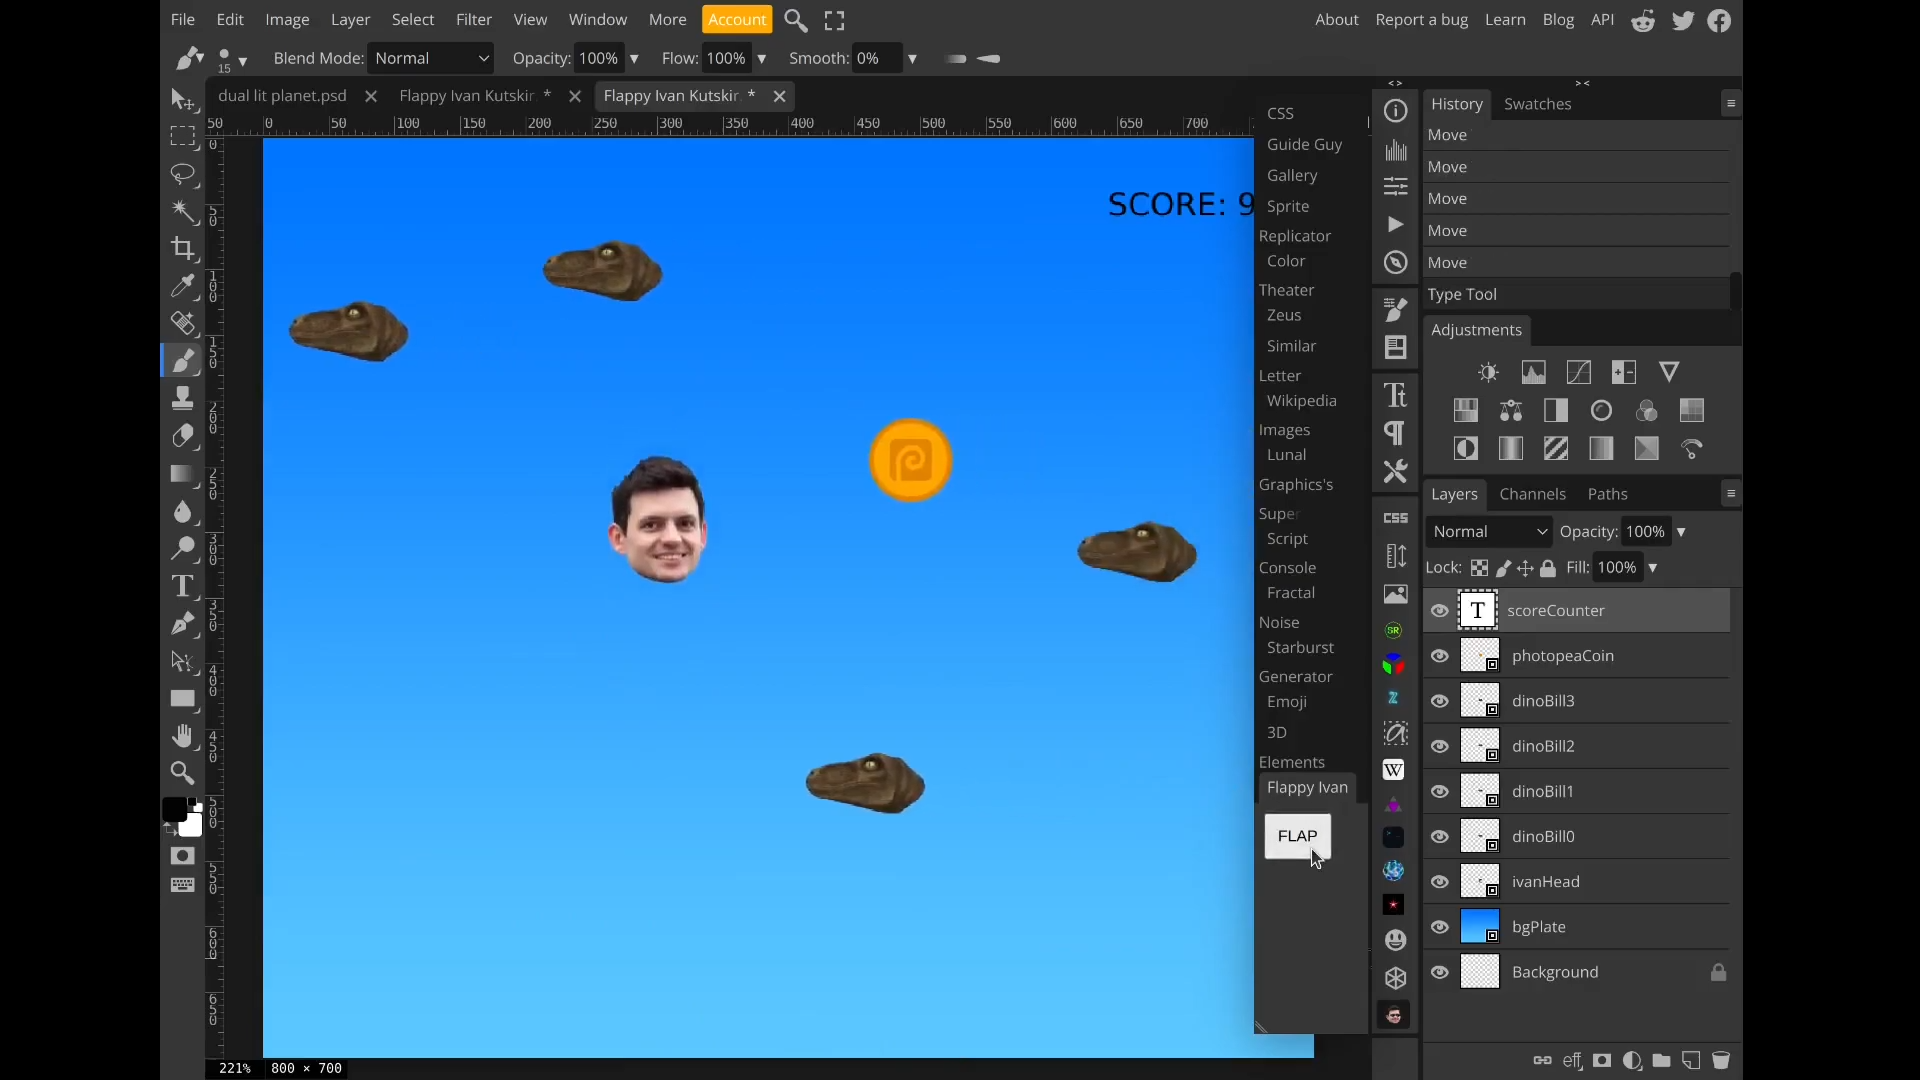Select the Eyedropper tool
This screenshot has height=1080, width=1920.
tap(182, 286)
